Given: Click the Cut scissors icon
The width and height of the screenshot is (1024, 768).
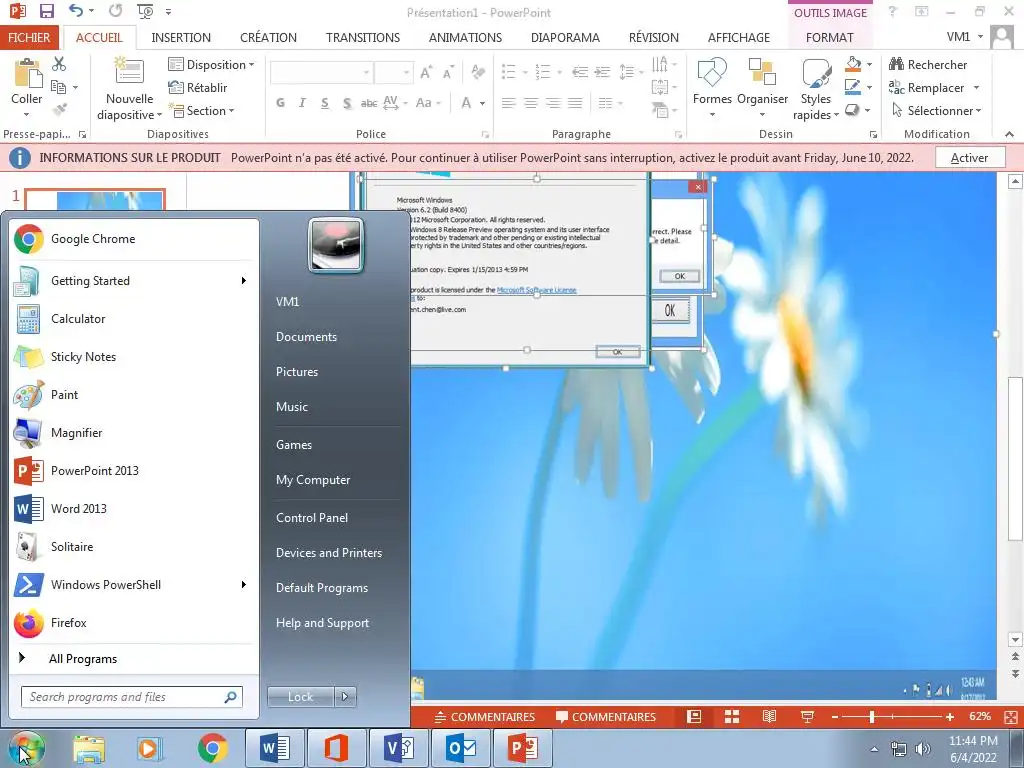Looking at the screenshot, I should point(59,63).
